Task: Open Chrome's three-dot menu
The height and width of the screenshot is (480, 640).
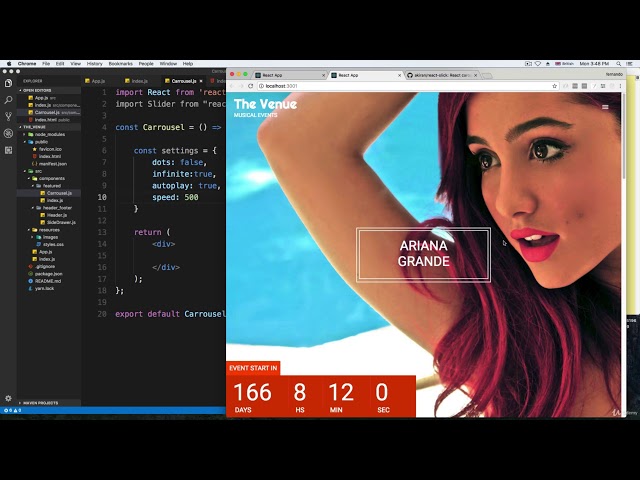Action: (x=620, y=86)
